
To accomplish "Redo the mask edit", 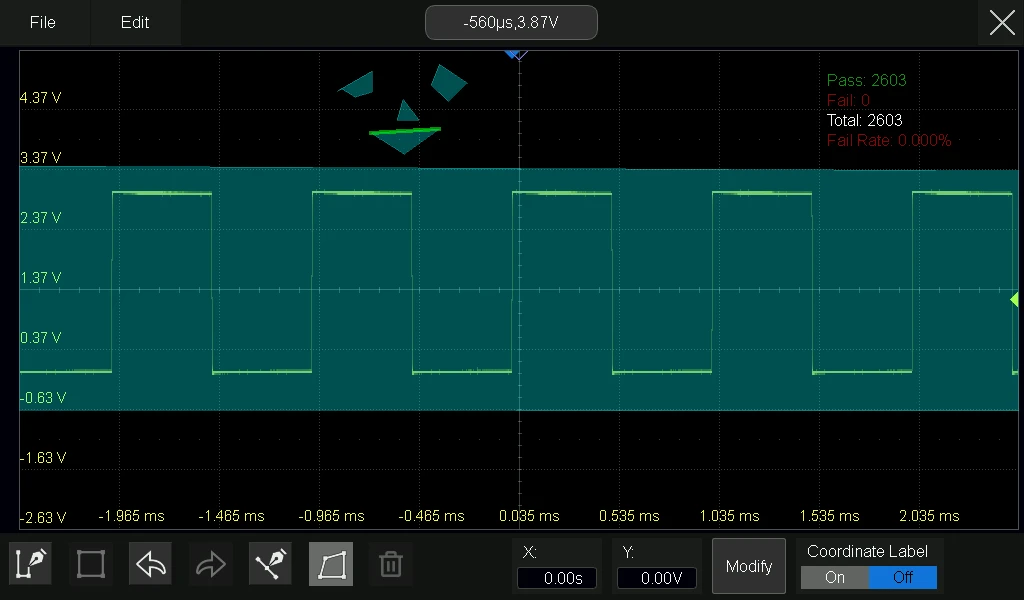I will [x=210, y=564].
